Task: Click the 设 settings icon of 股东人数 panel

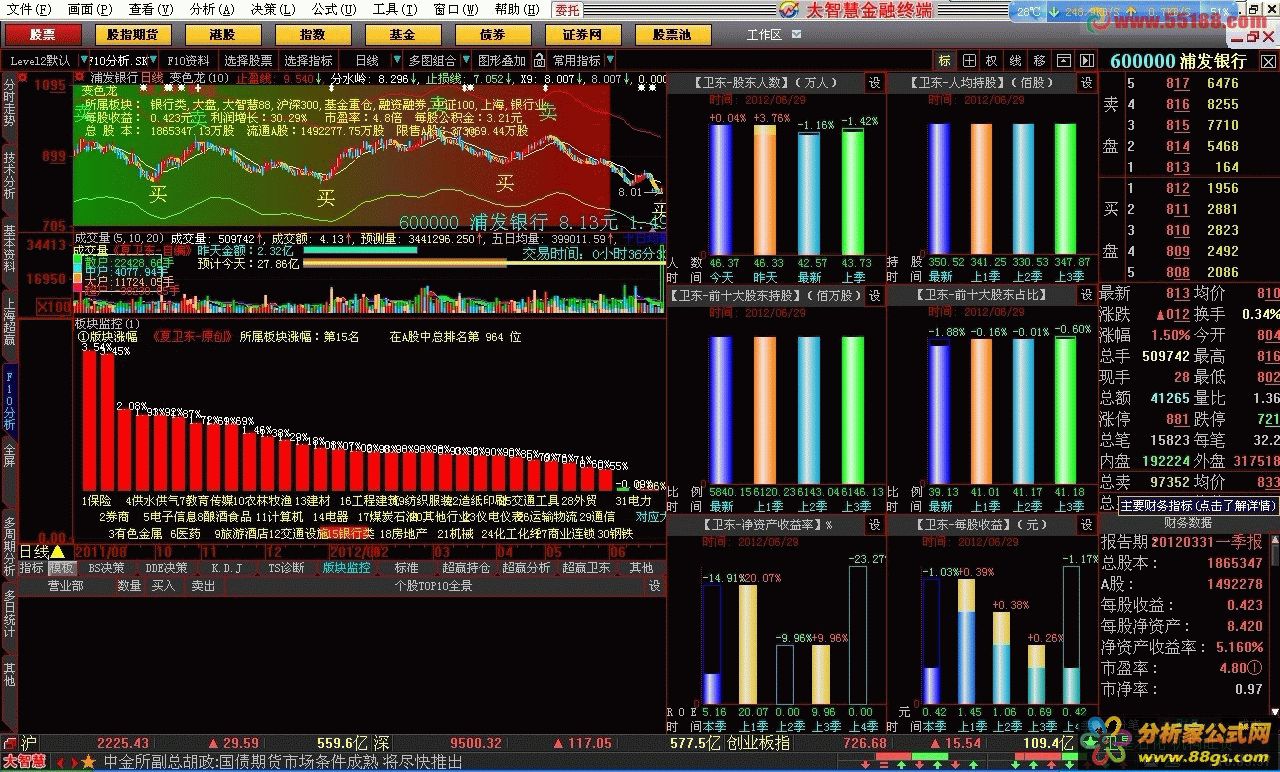Action: [874, 83]
